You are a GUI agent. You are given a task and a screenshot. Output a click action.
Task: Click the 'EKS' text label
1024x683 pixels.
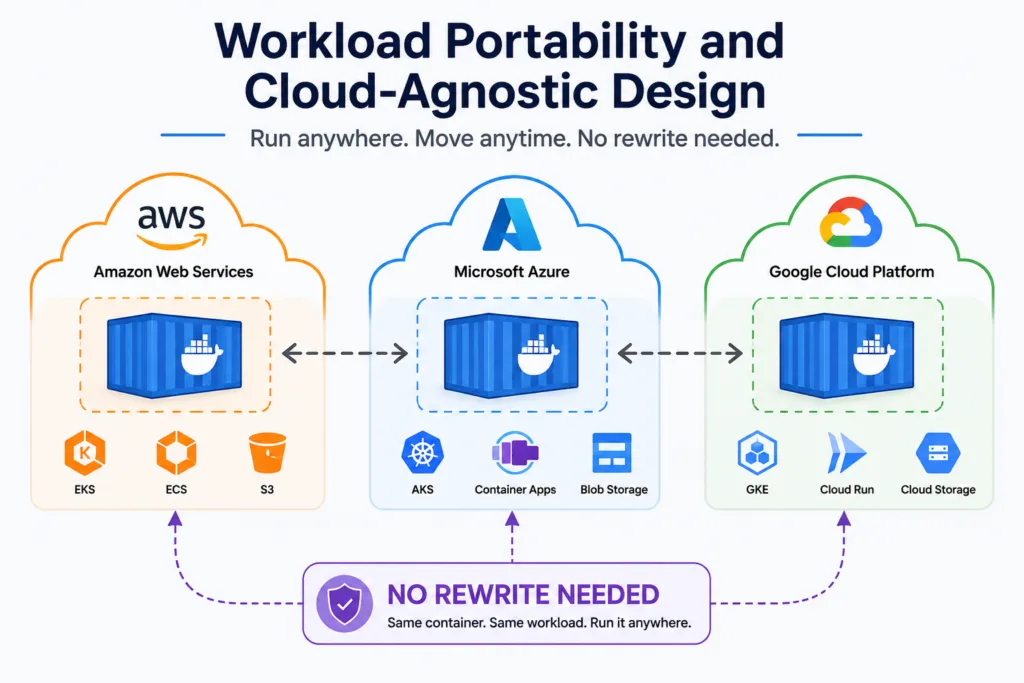[85, 490]
